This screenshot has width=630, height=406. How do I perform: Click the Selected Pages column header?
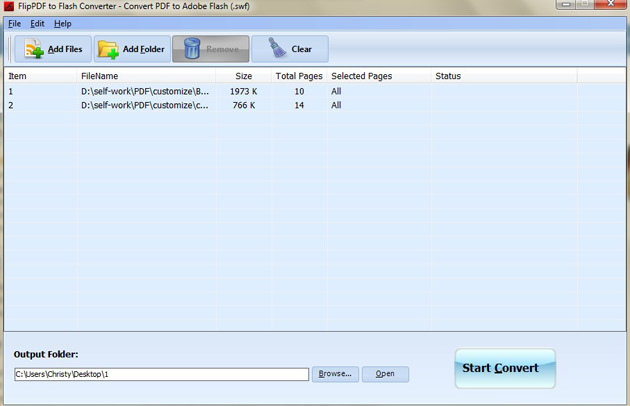(379, 76)
